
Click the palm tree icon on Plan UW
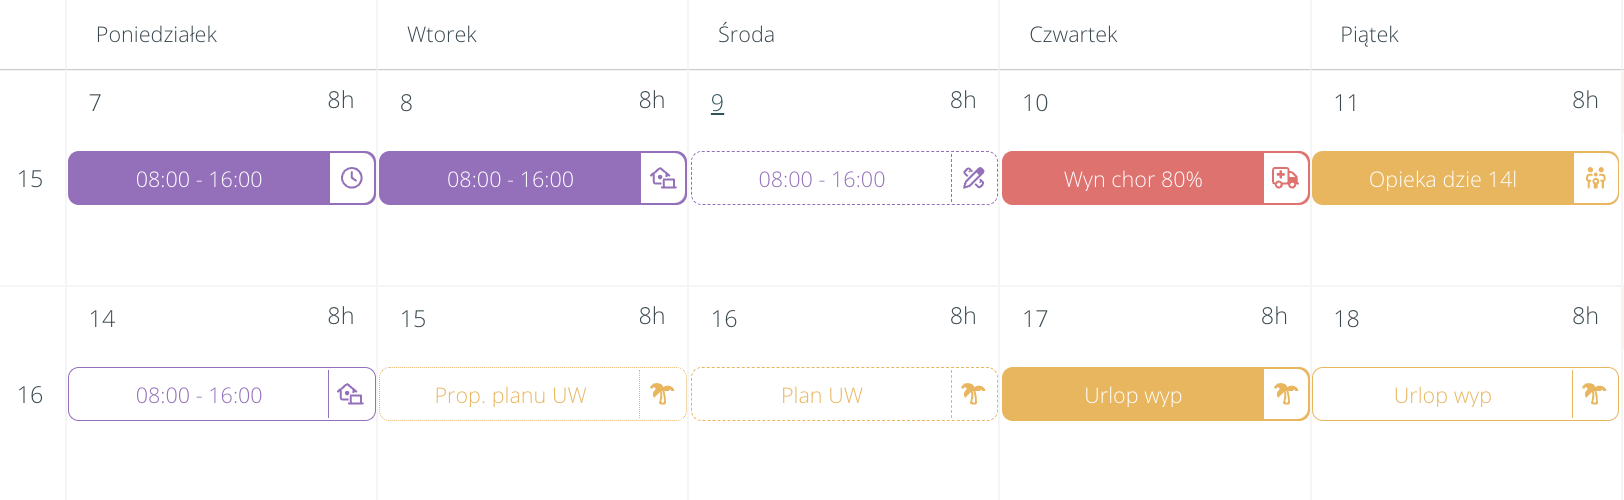coord(973,394)
